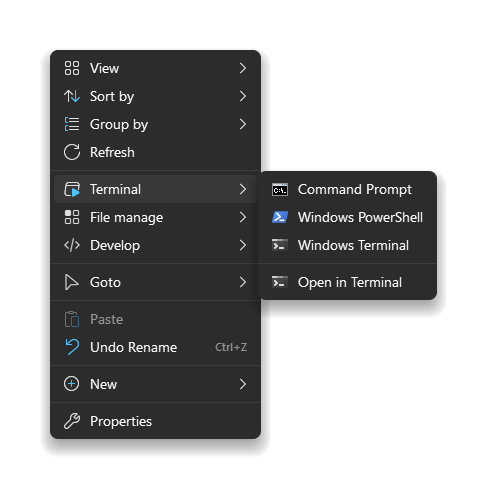Expand the View submenu chevron
The height and width of the screenshot is (489, 487).
click(x=243, y=68)
